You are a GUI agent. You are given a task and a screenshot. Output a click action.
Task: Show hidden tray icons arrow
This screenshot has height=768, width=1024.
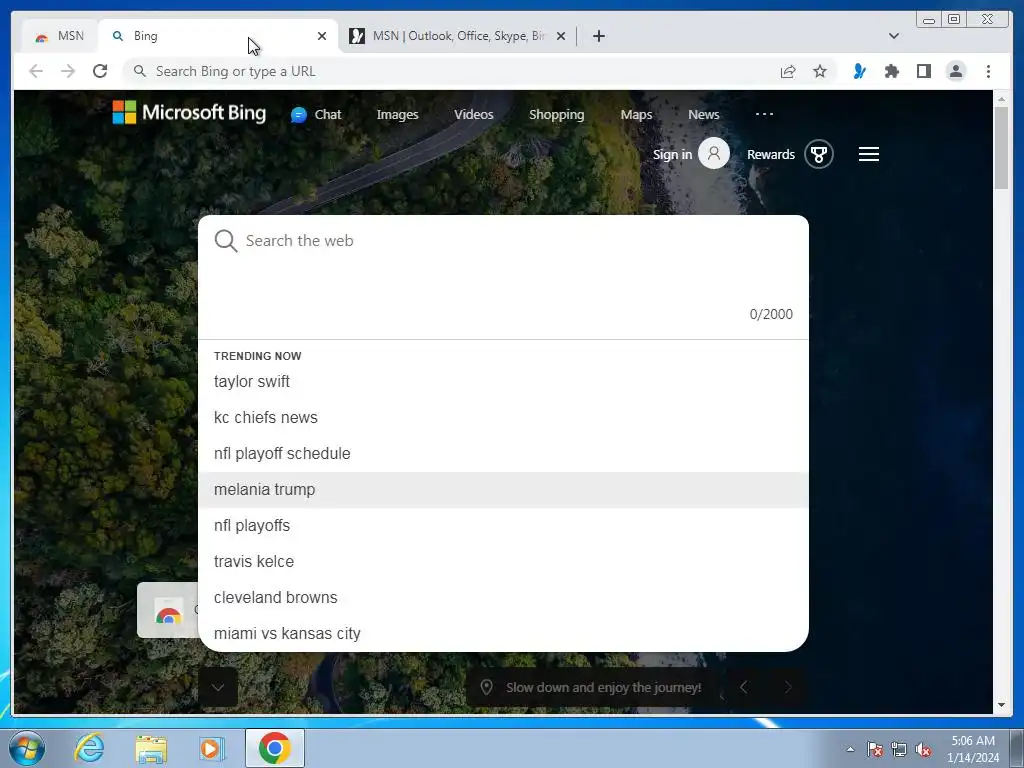850,749
